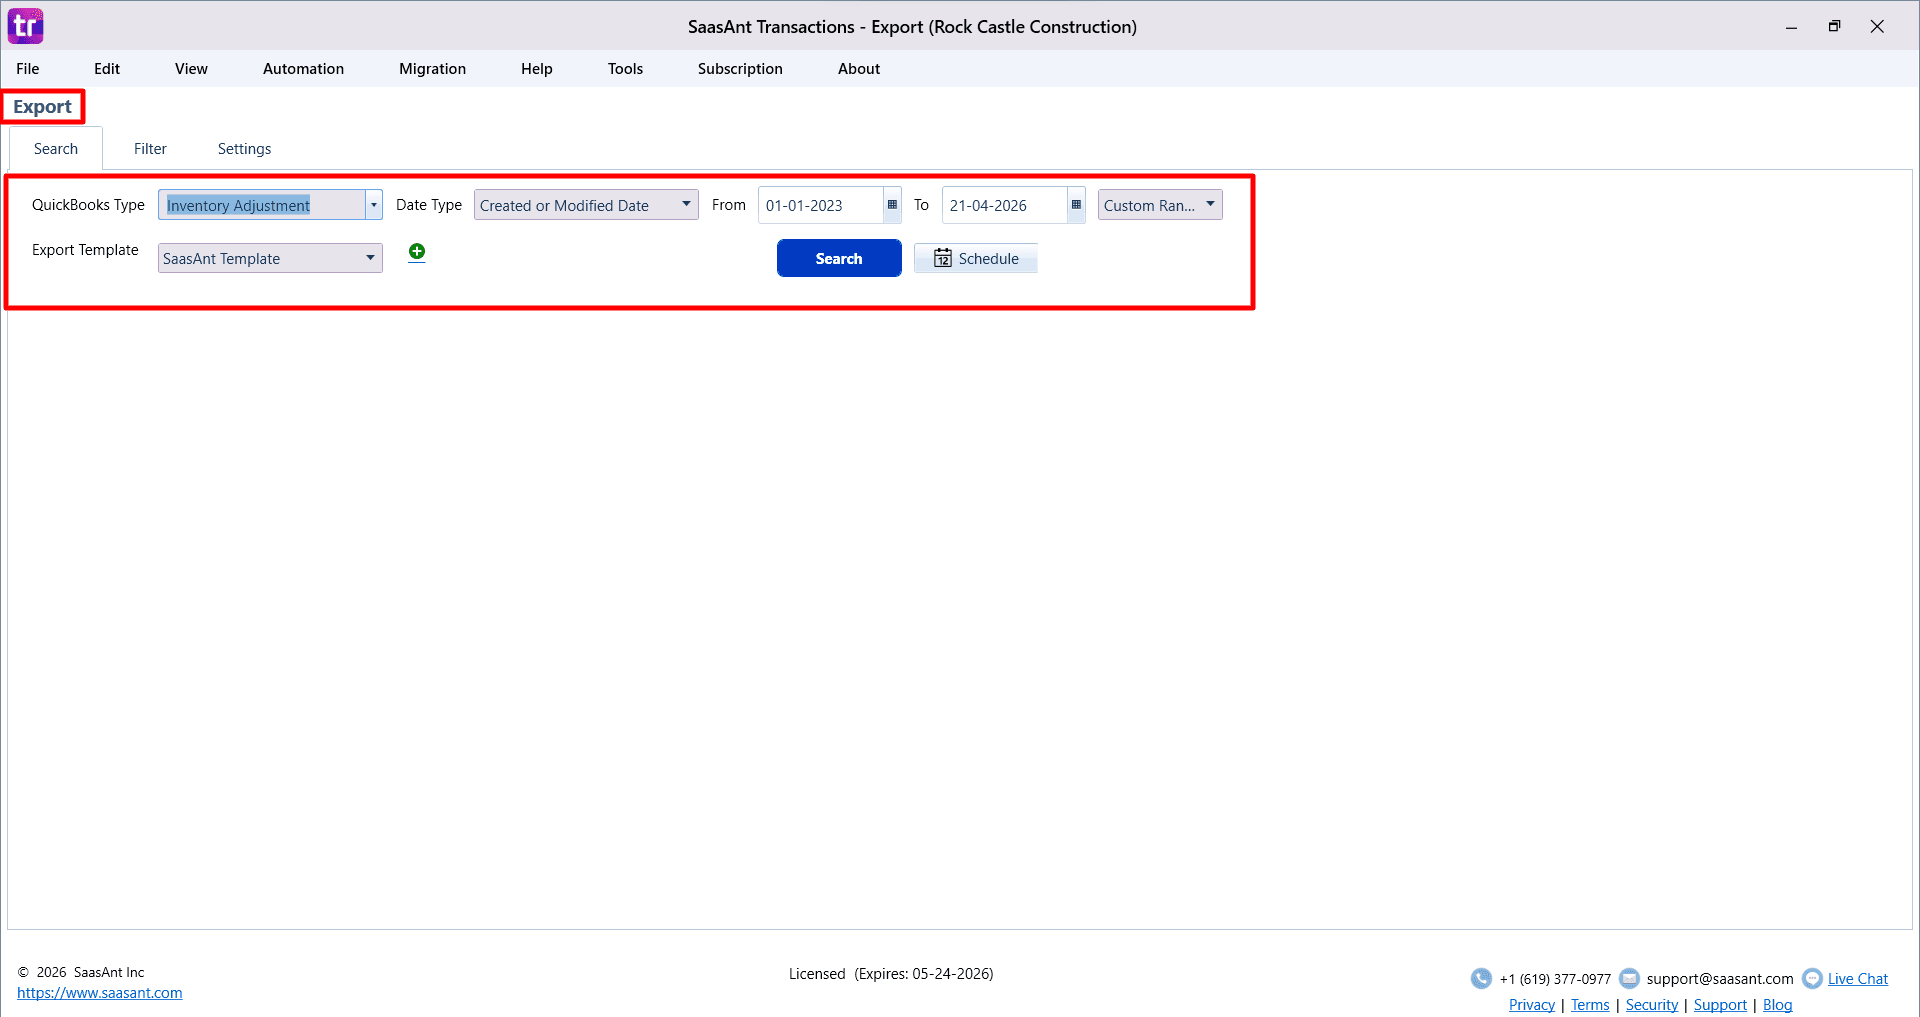
Task: Restore down the SaasAnt Transactions window
Action: click(x=1834, y=27)
